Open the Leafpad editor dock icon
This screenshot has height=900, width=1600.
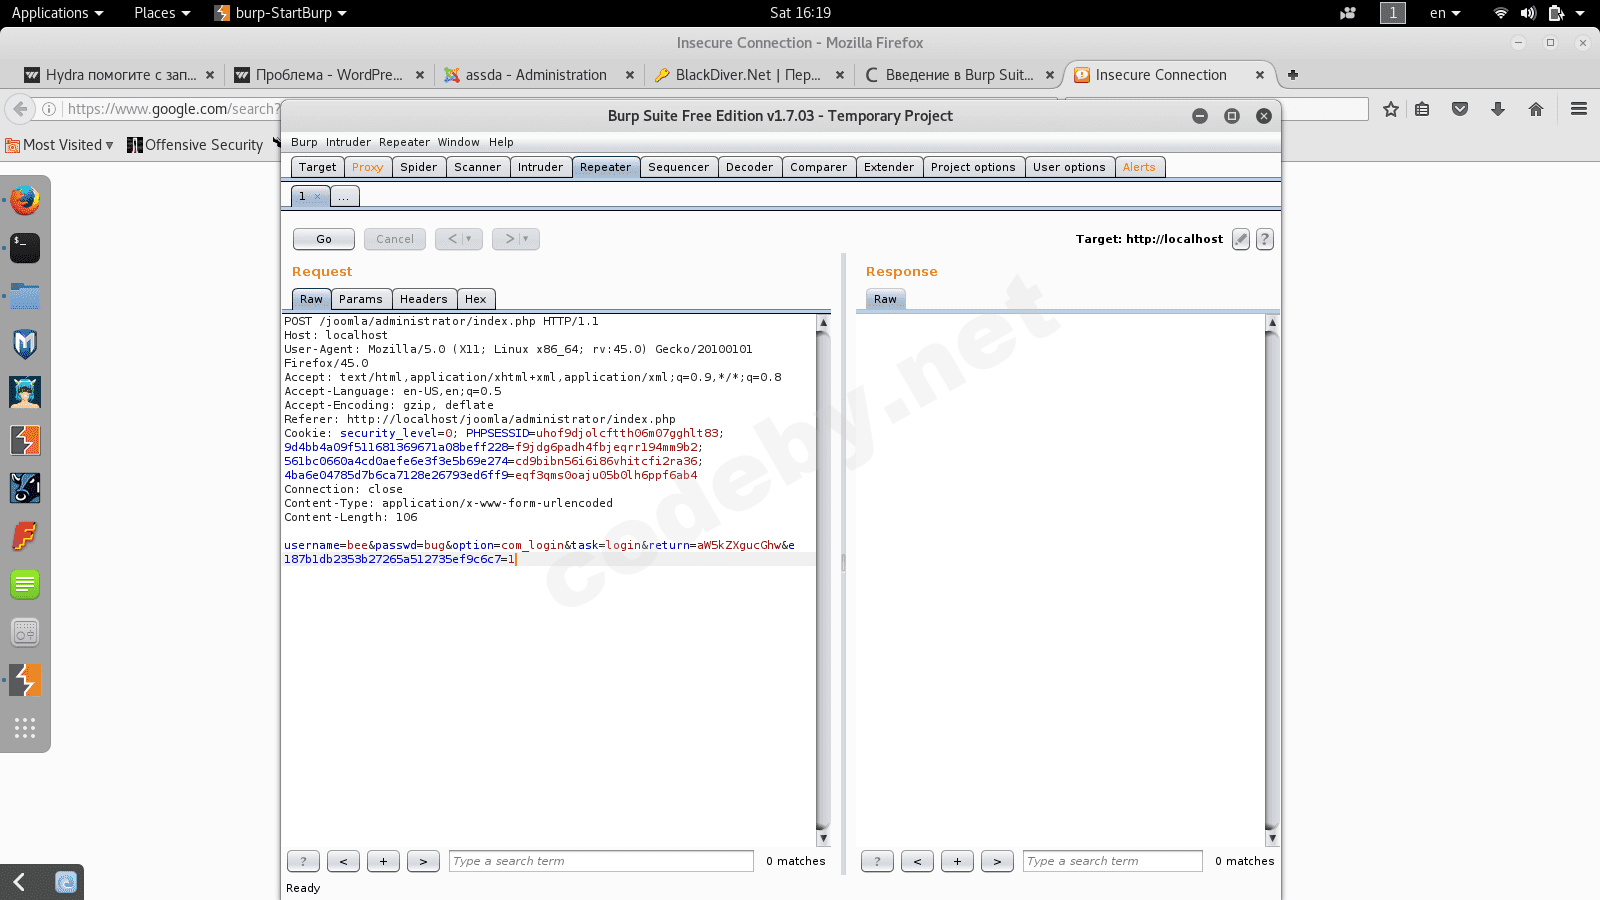point(25,584)
